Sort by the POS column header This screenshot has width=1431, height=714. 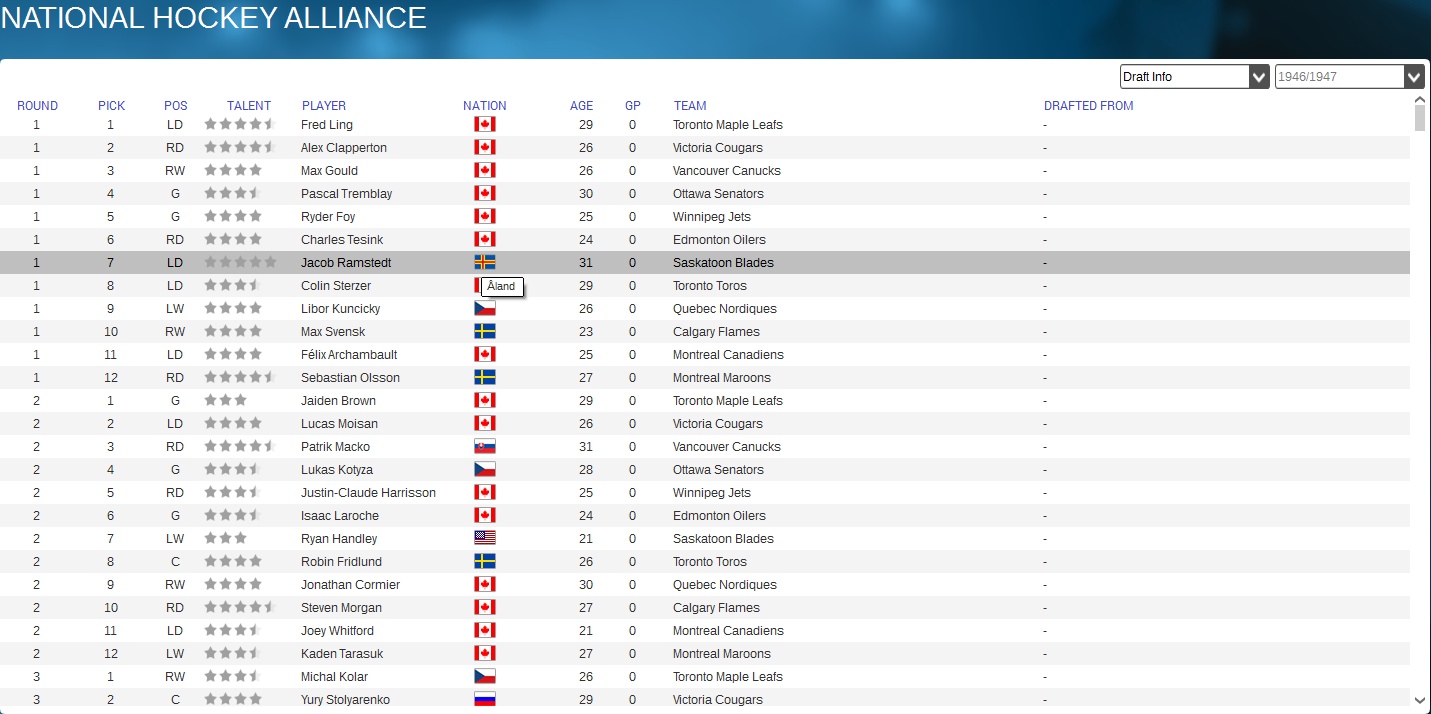[x=176, y=106]
